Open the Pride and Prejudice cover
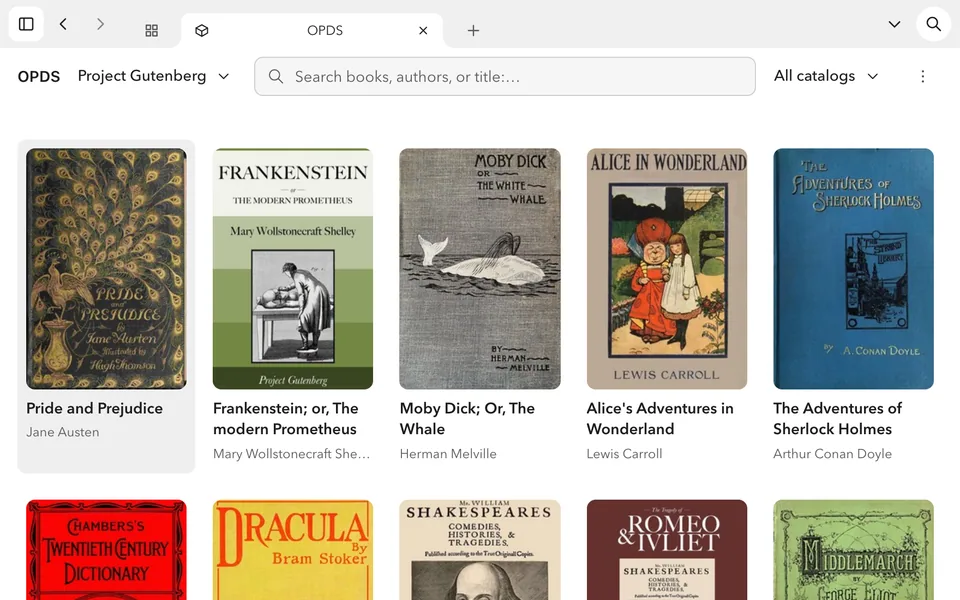960x600 pixels. pos(106,269)
